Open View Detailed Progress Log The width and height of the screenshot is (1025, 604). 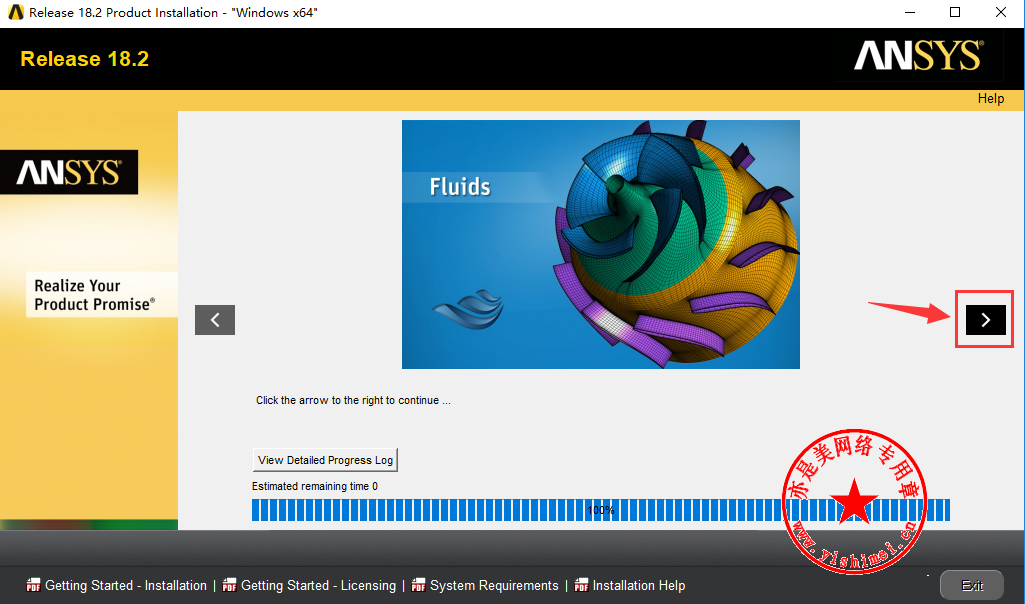click(x=326, y=460)
